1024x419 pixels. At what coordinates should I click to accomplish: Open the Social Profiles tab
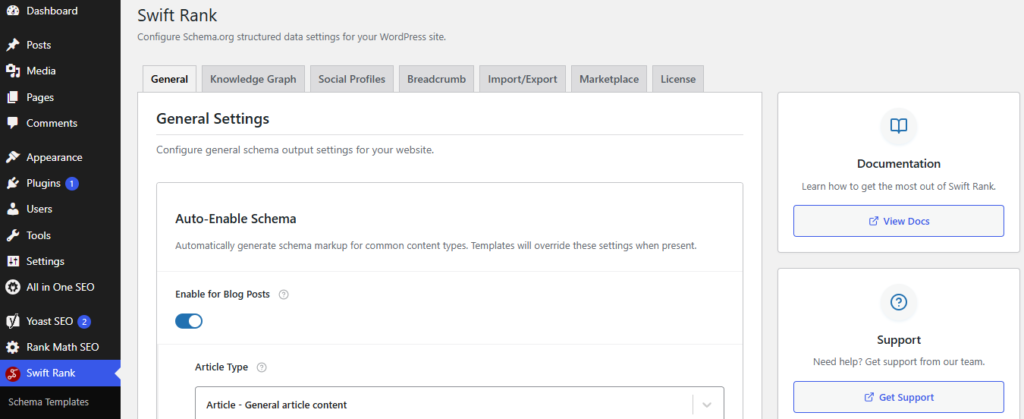pos(352,79)
